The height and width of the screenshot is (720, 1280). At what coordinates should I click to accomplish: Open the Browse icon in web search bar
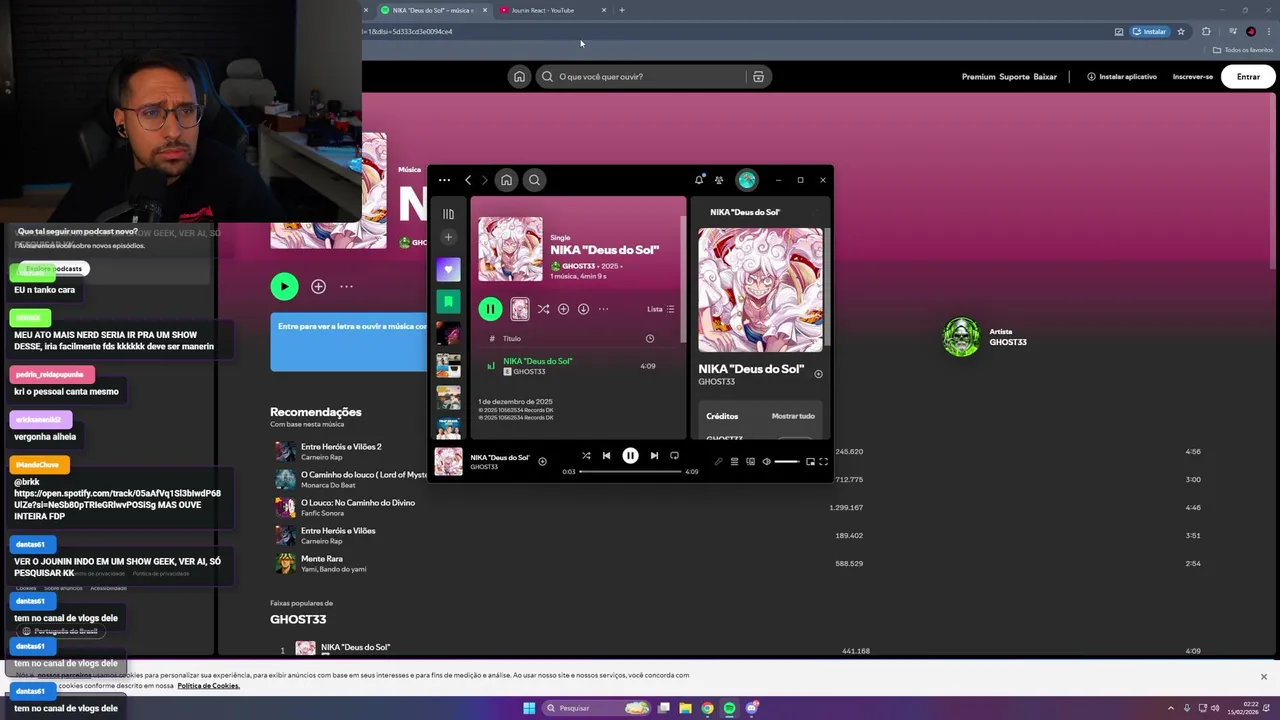(x=758, y=76)
